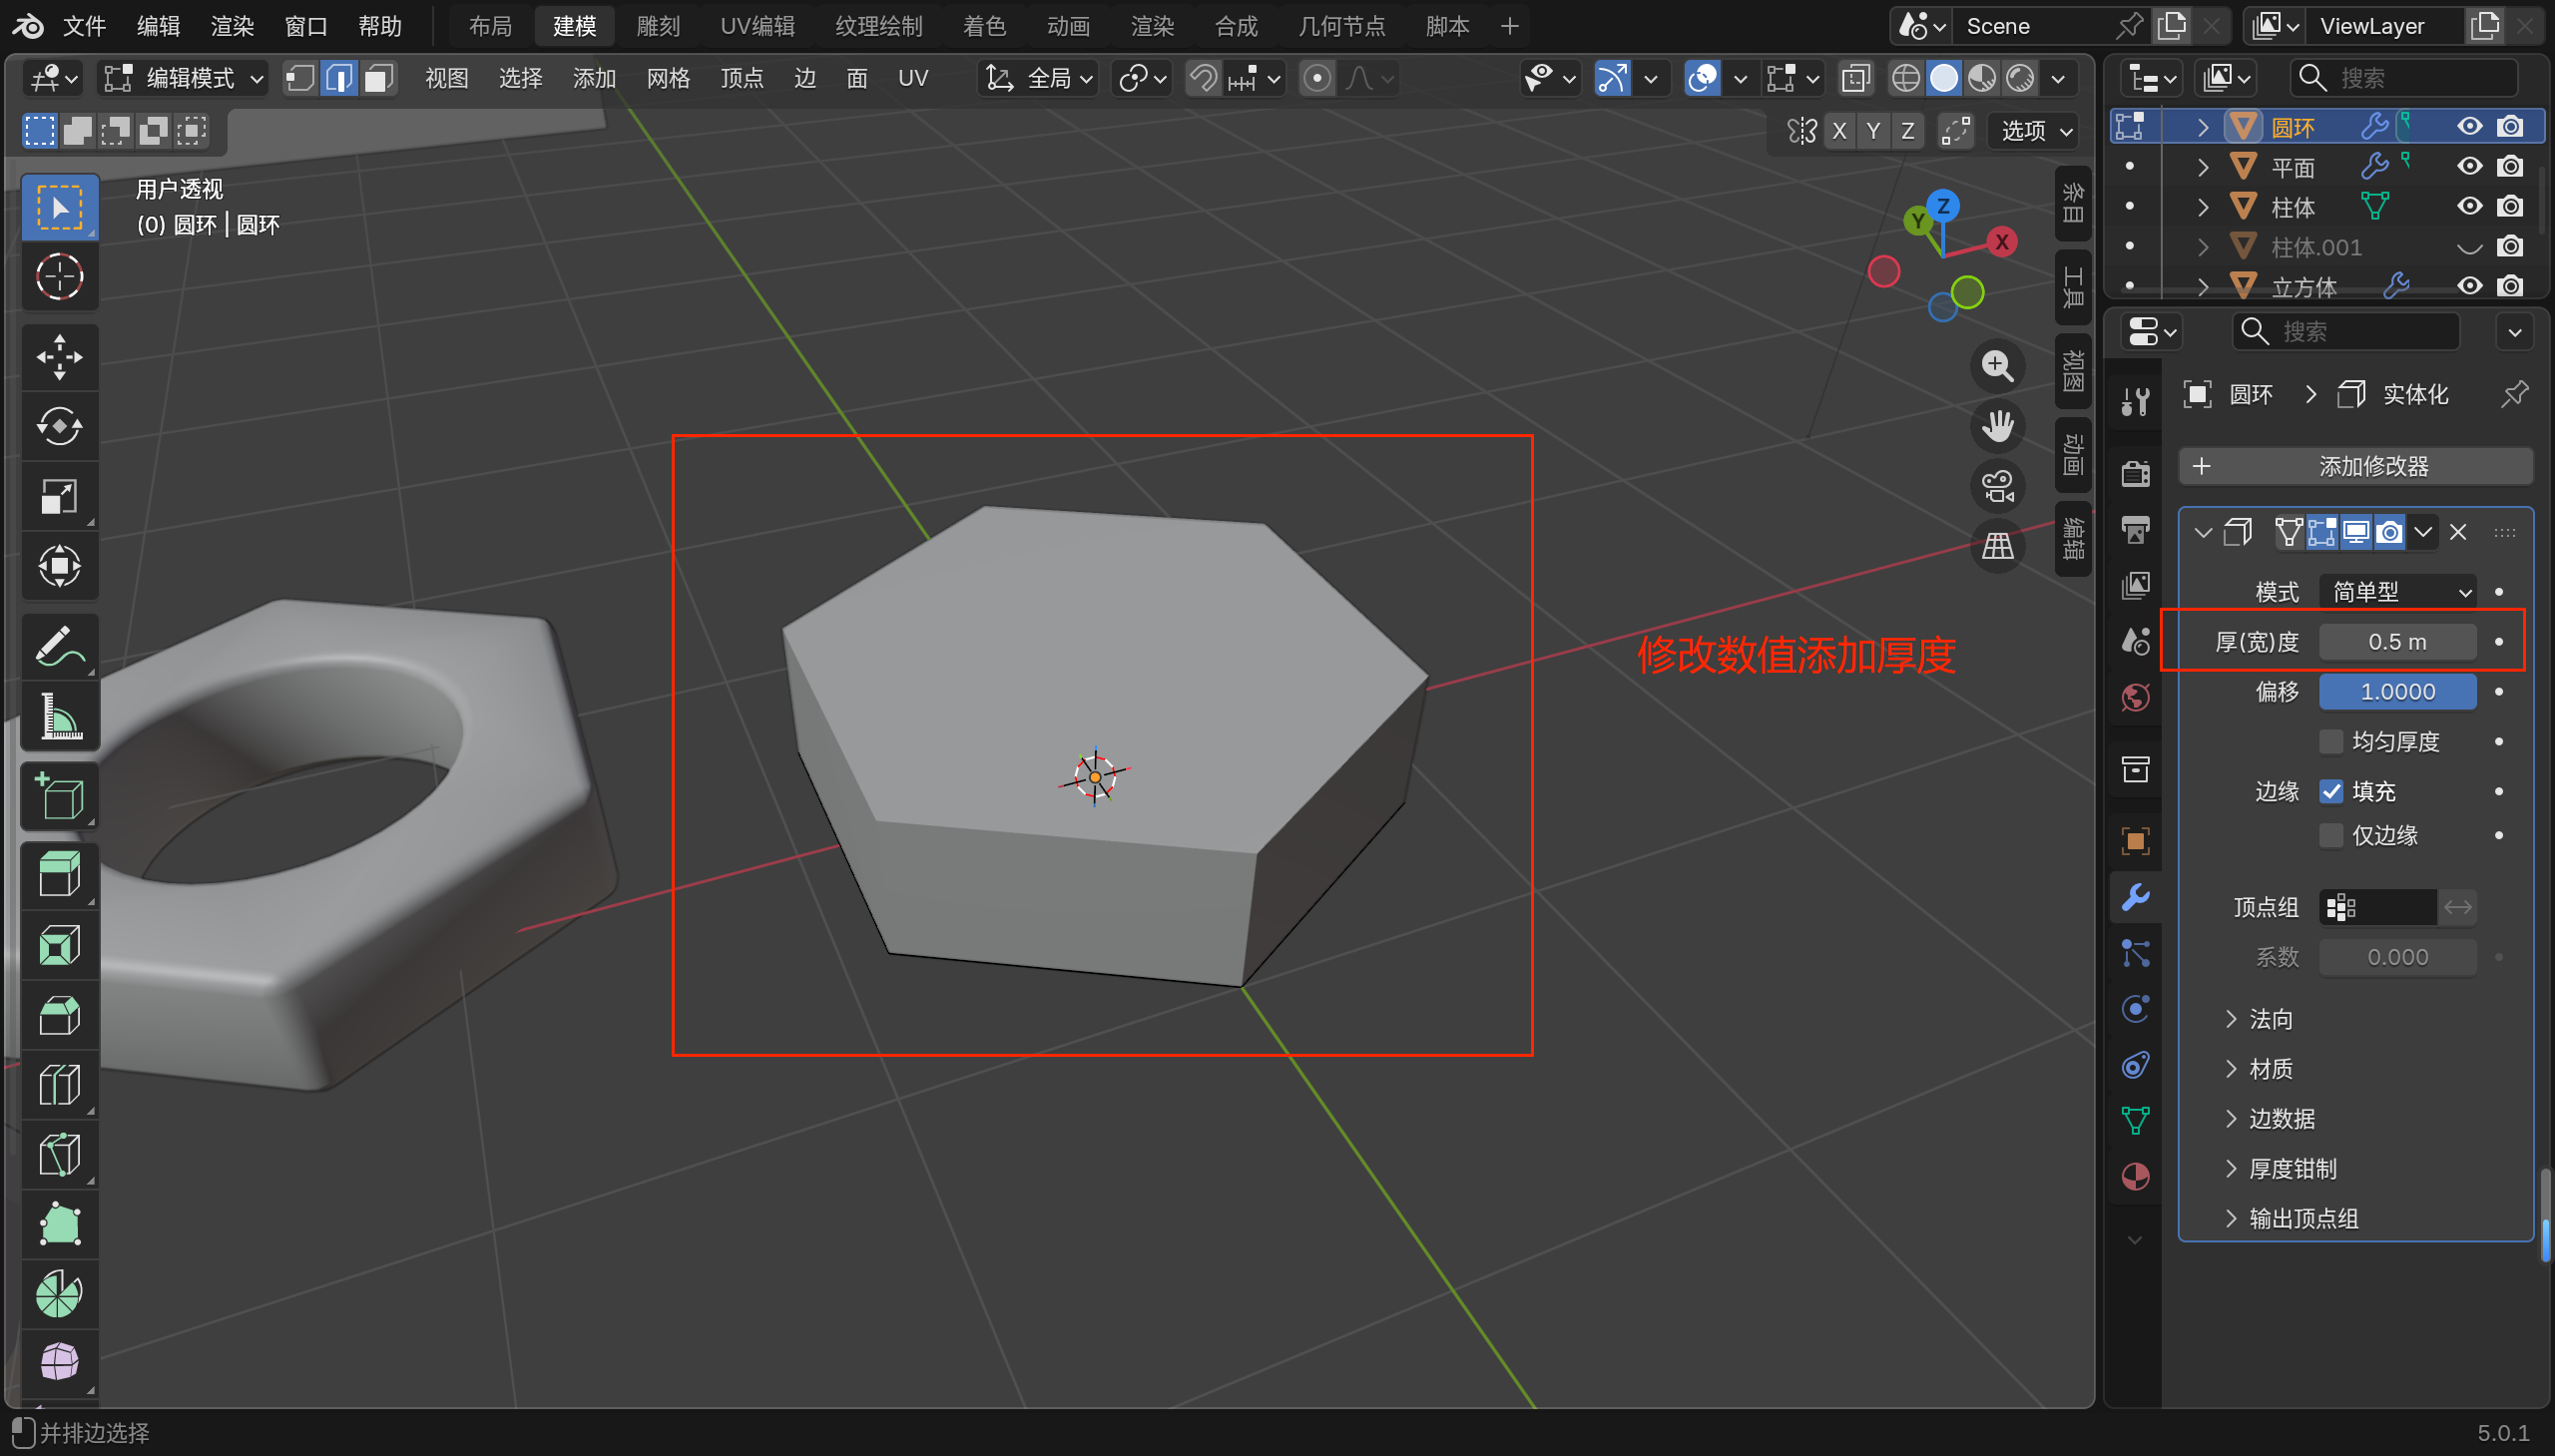Open the 网格 menu

coord(668,78)
